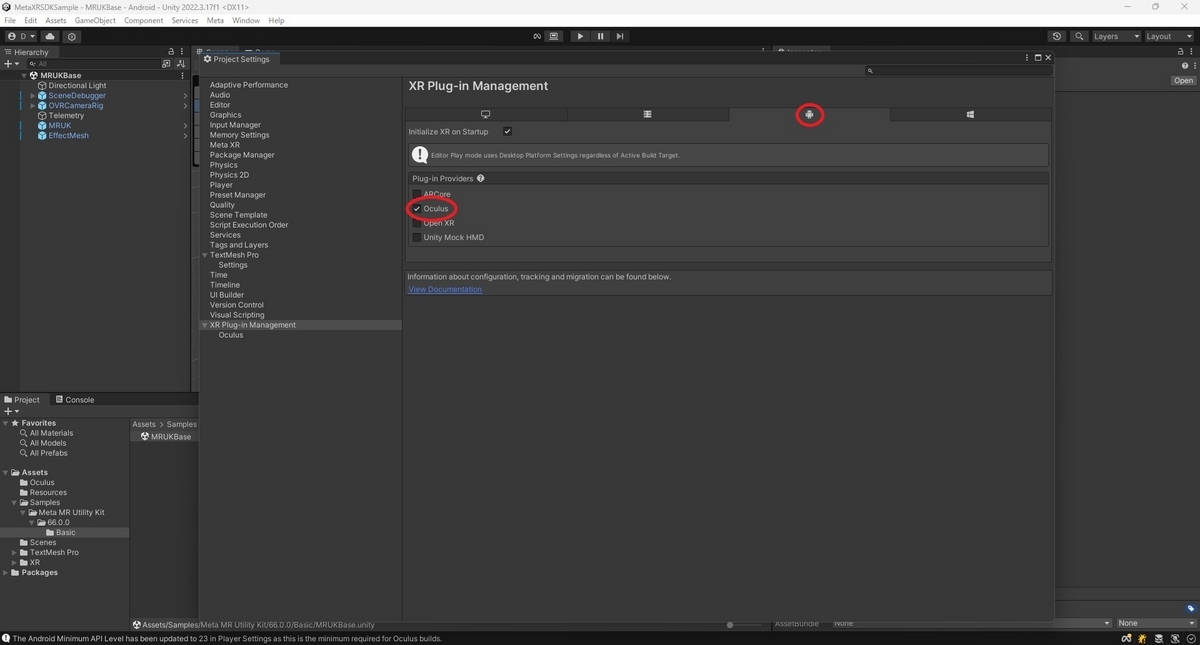Open Unity version control icon in toolbar
The width and height of the screenshot is (1200, 645).
pyautogui.click(x=72, y=36)
